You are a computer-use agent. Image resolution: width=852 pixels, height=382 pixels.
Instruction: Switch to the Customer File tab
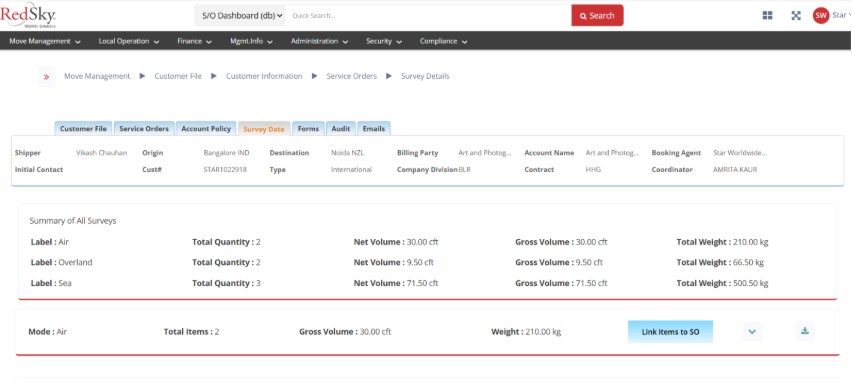[83, 129]
